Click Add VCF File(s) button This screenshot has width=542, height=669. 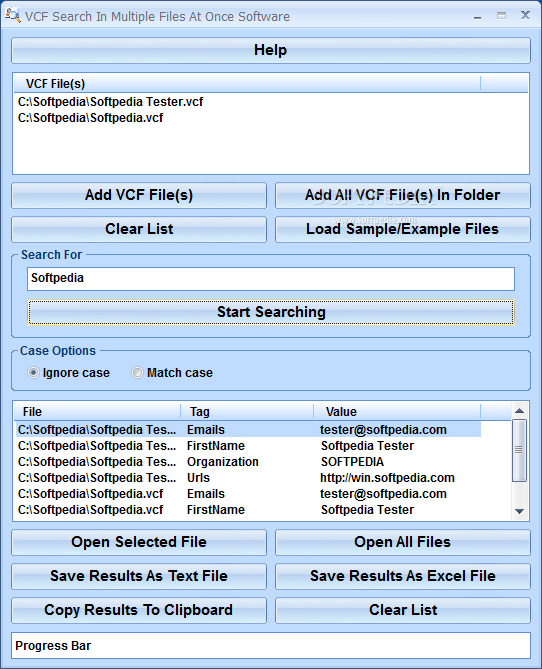(139, 195)
